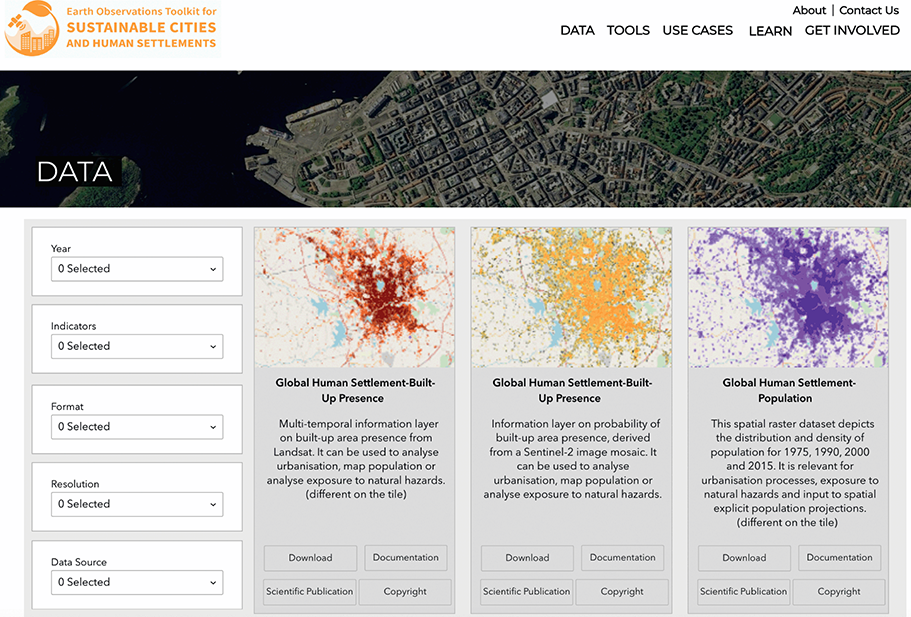This screenshot has width=911, height=617.
Task: View Scientific Publication for Landsat Built-Up card
Action: 309,591
